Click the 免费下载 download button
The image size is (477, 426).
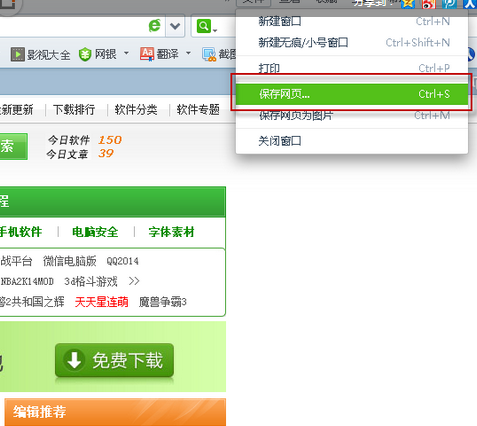coord(114,360)
